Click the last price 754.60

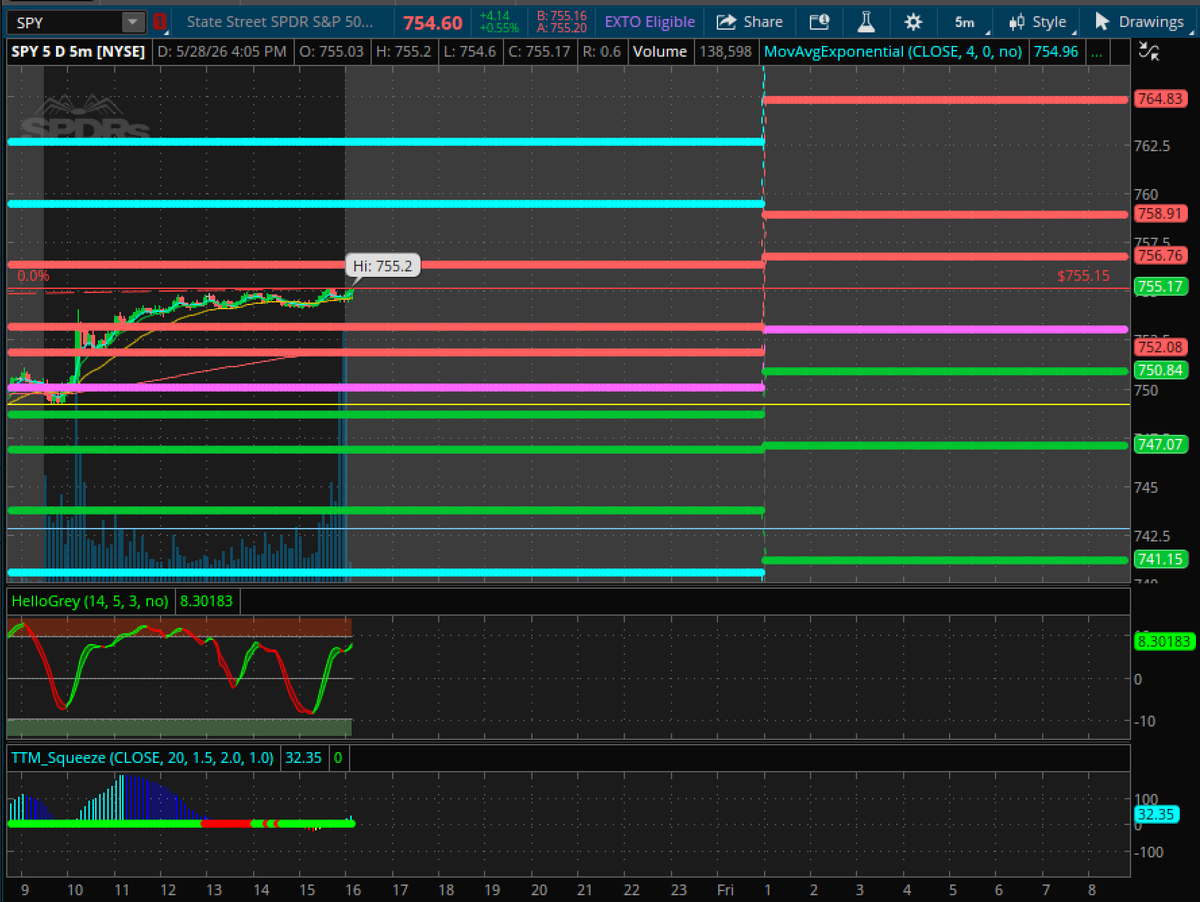click(432, 23)
